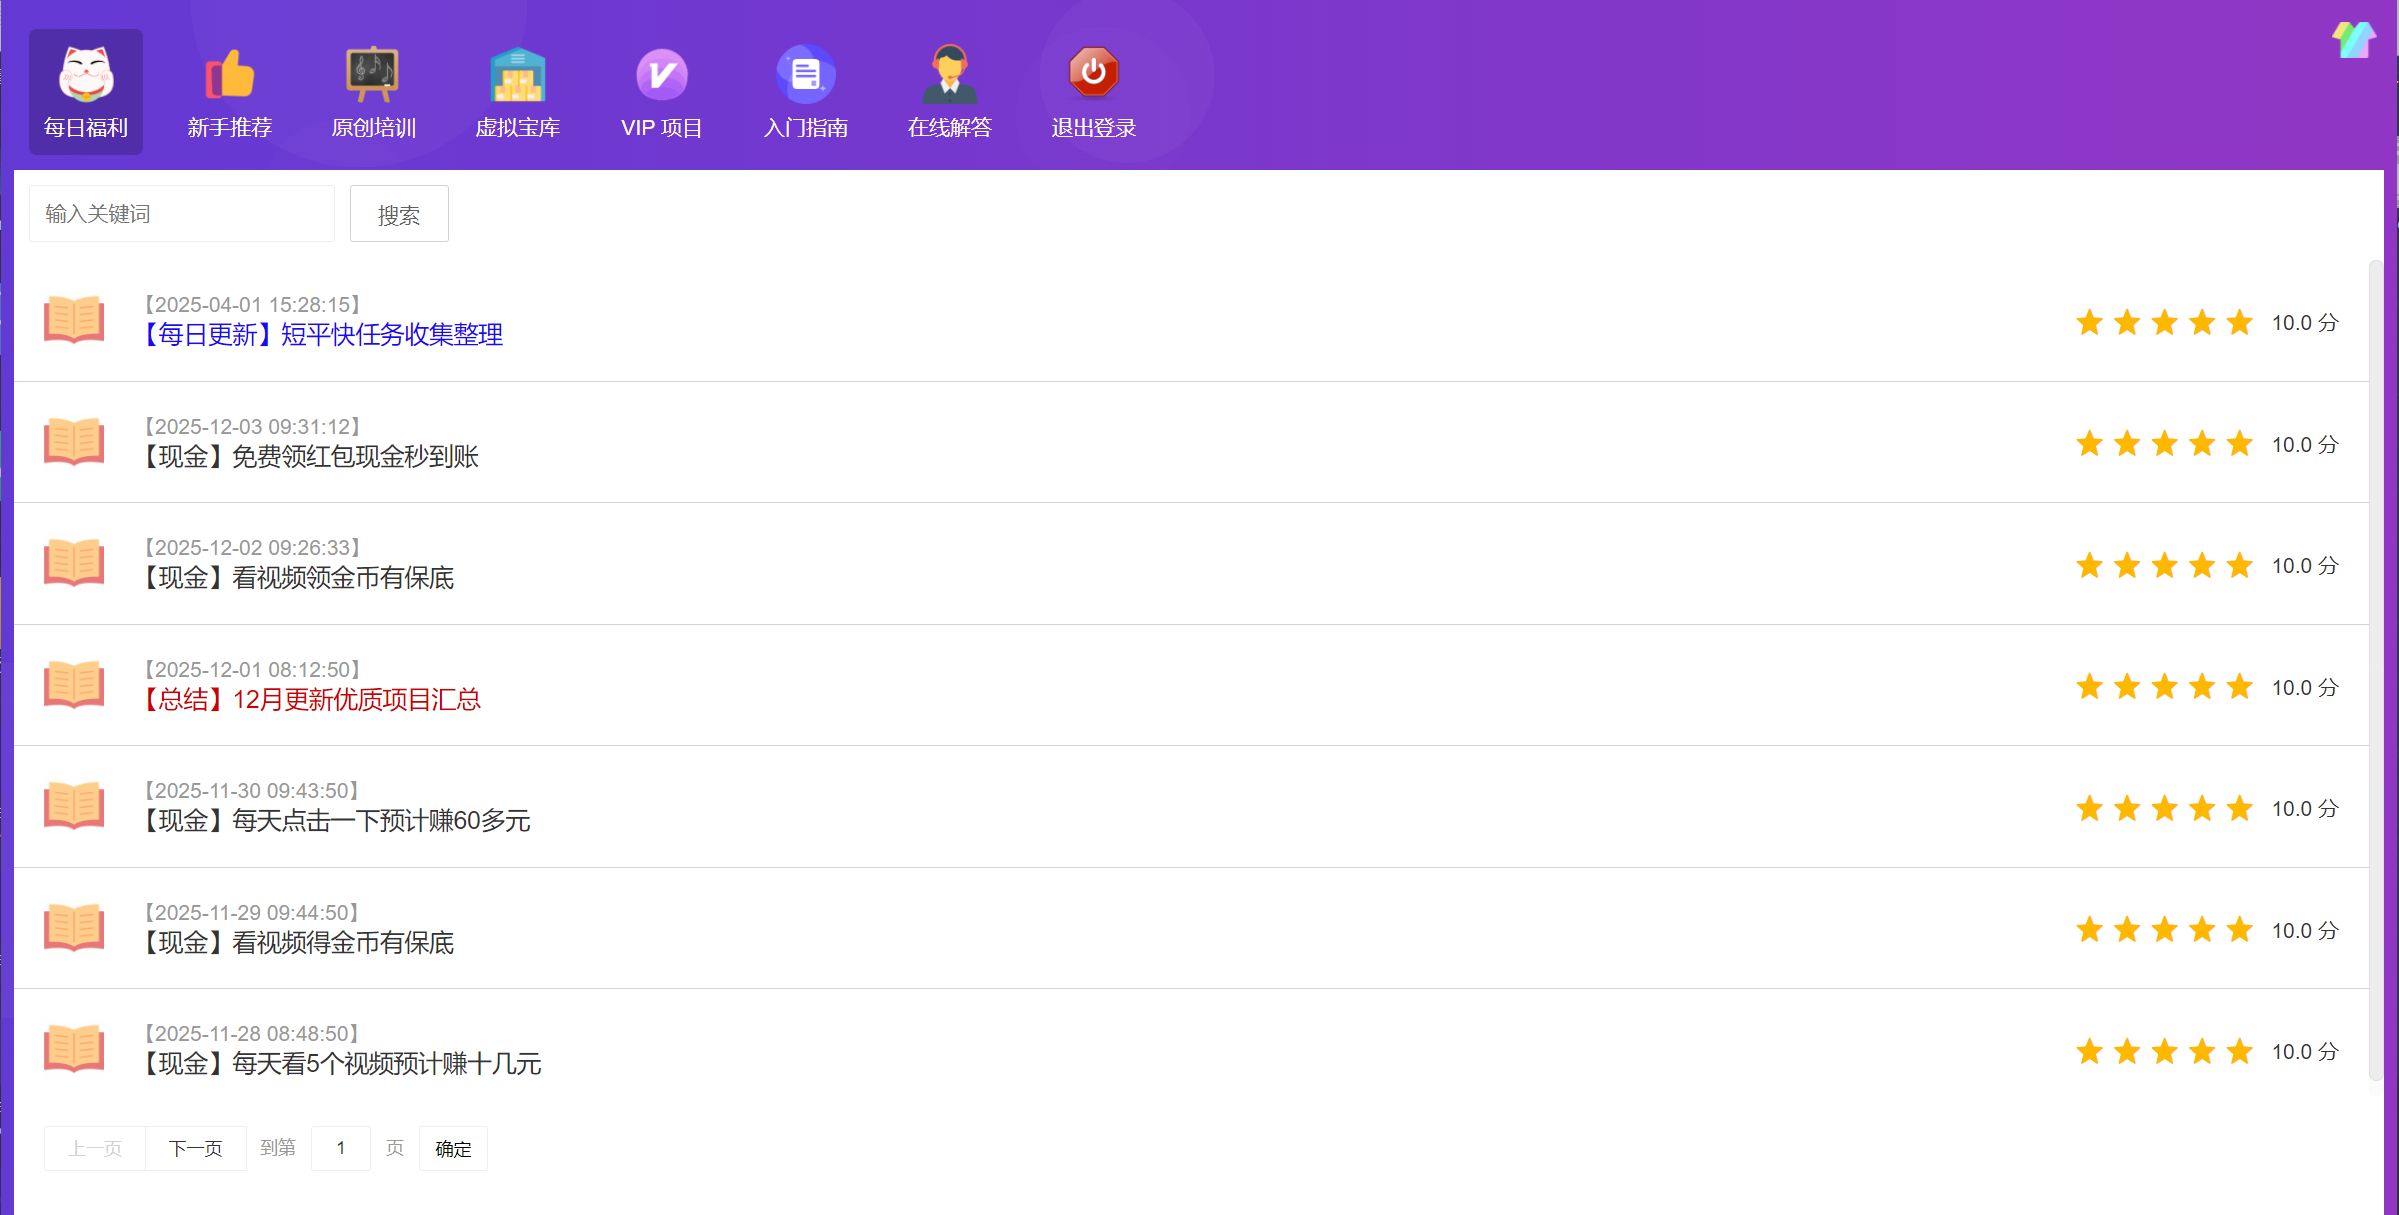The height and width of the screenshot is (1215, 2399).
Task: Click the book icon beside 短平快任务收集整理
Action: point(74,319)
